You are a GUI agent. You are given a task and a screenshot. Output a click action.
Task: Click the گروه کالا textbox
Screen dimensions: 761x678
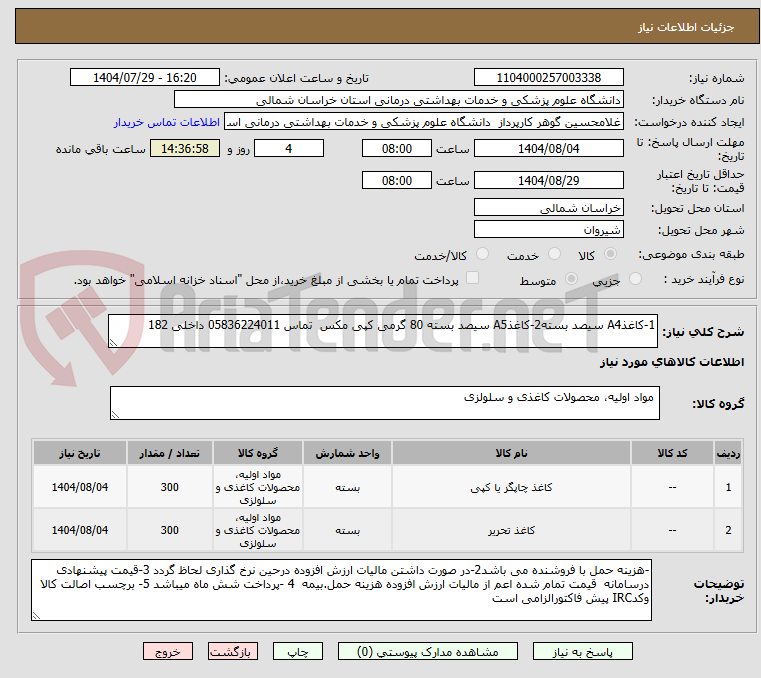click(x=384, y=403)
